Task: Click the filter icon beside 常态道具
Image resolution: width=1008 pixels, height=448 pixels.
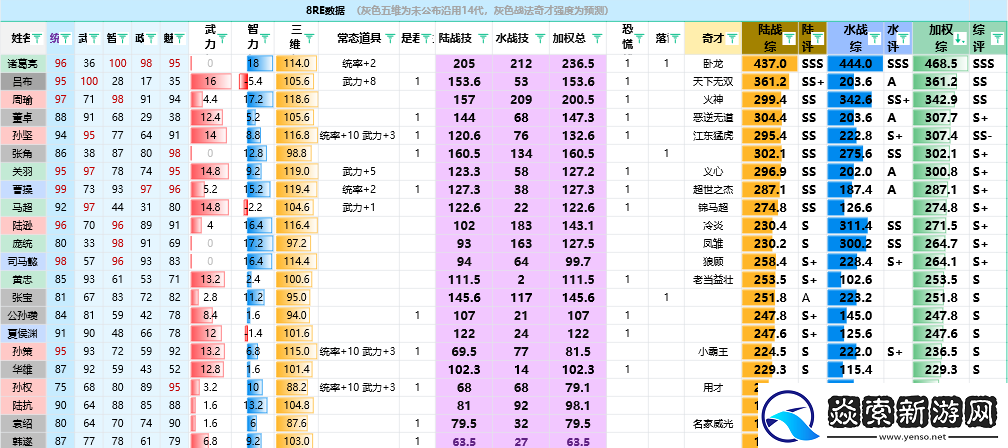Action: [390, 39]
